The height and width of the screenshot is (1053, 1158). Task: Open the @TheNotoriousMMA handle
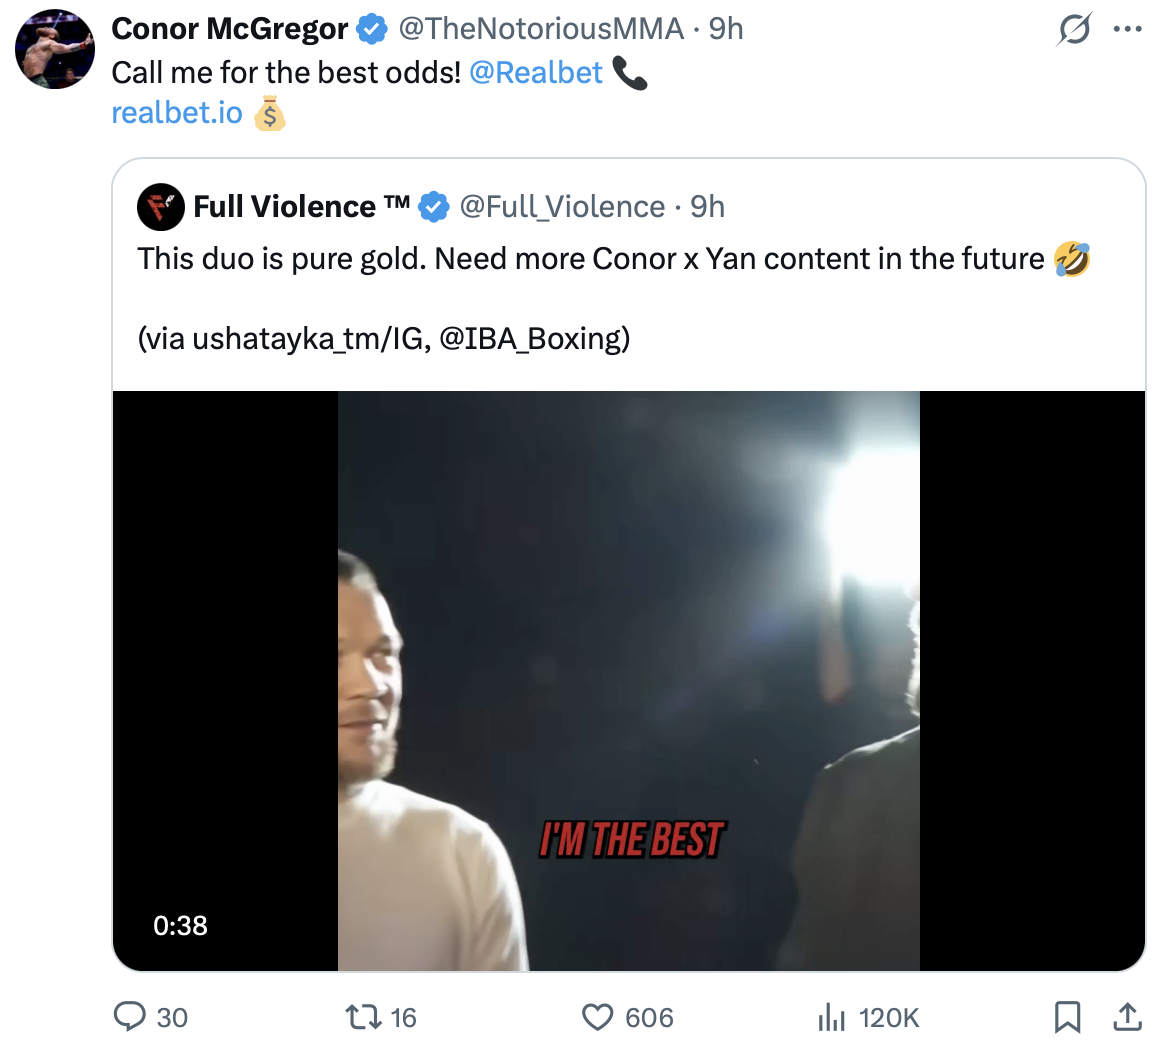pyautogui.click(x=541, y=29)
